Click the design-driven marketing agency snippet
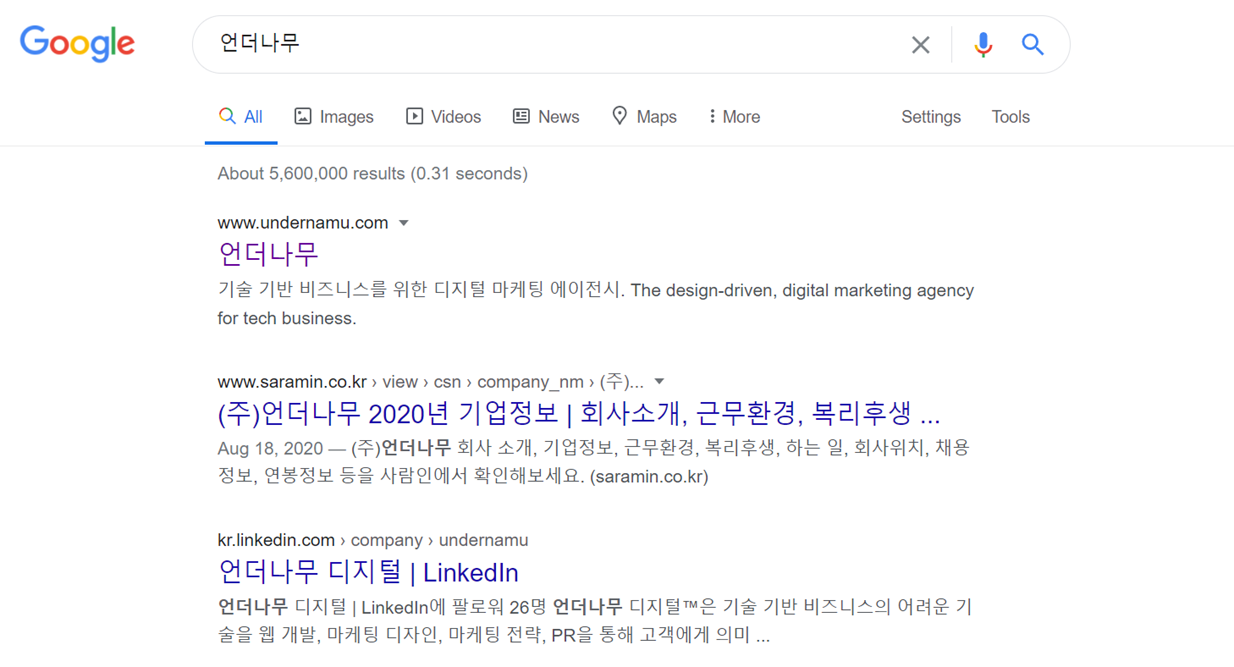This screenshot has width=1234, height=667. click(596, 304)
